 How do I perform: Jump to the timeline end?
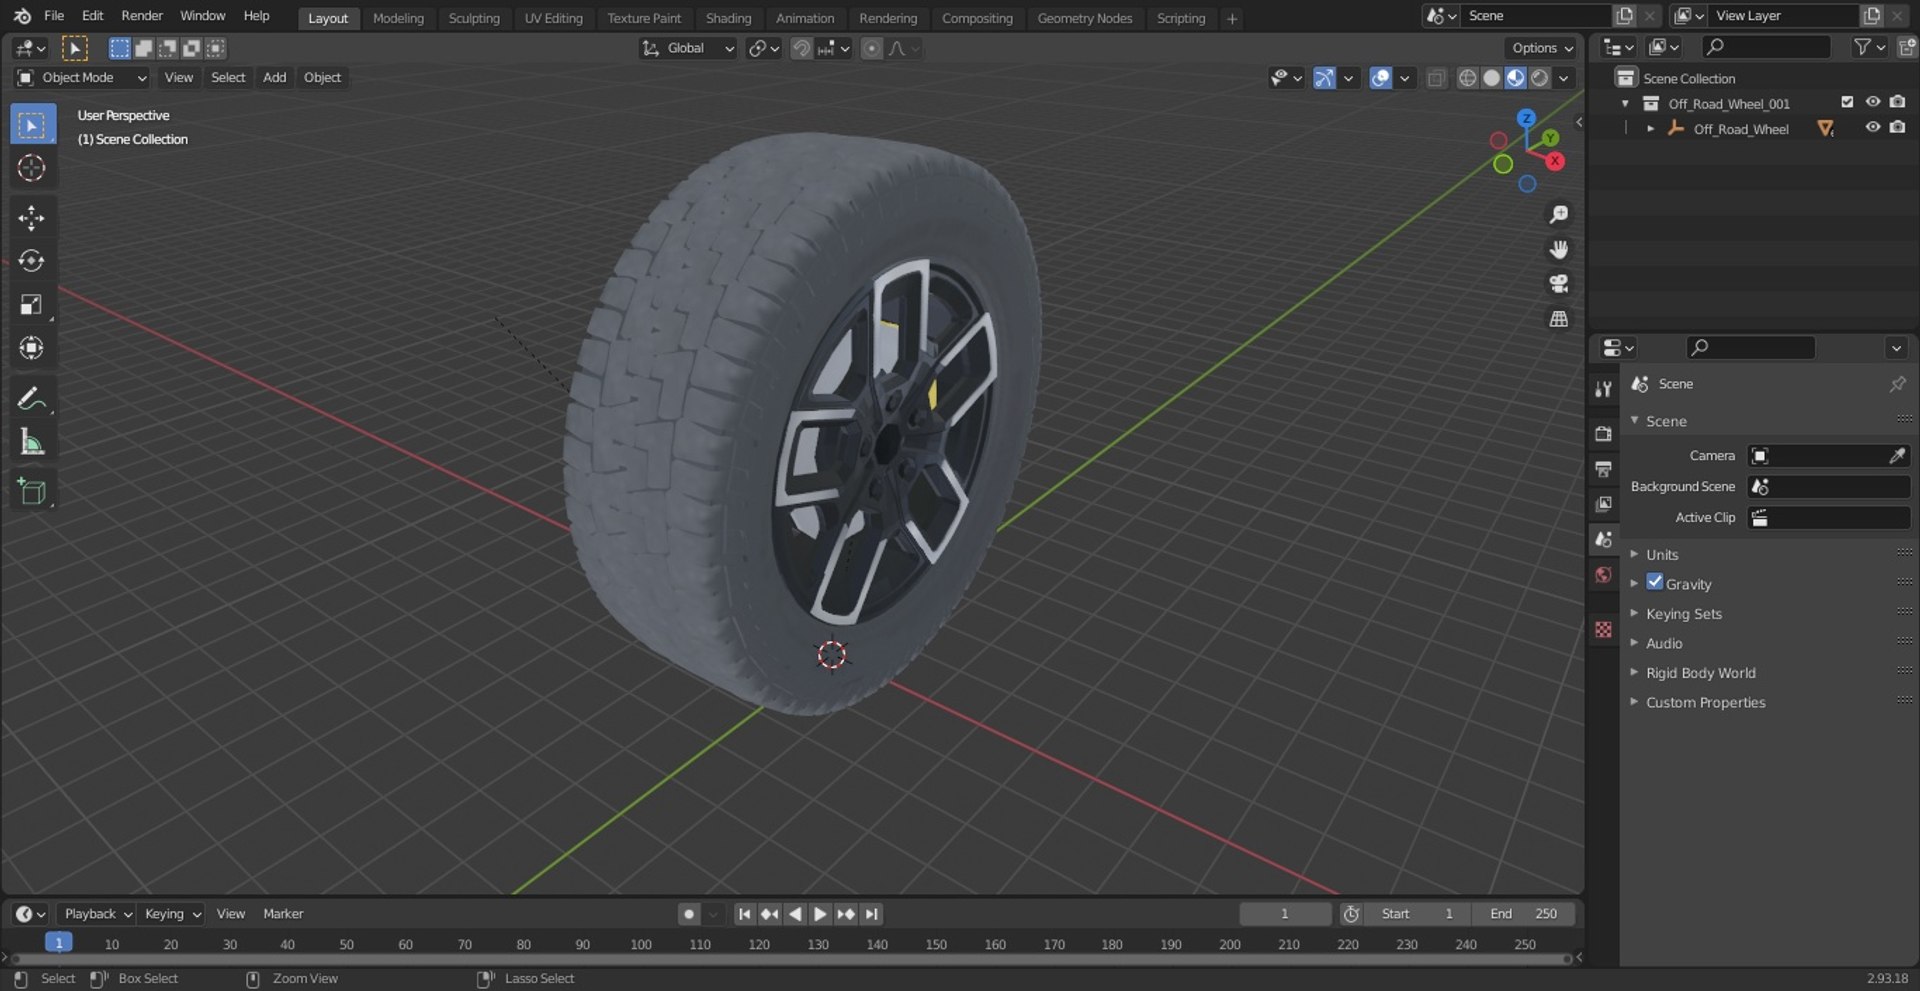[872, 914]
